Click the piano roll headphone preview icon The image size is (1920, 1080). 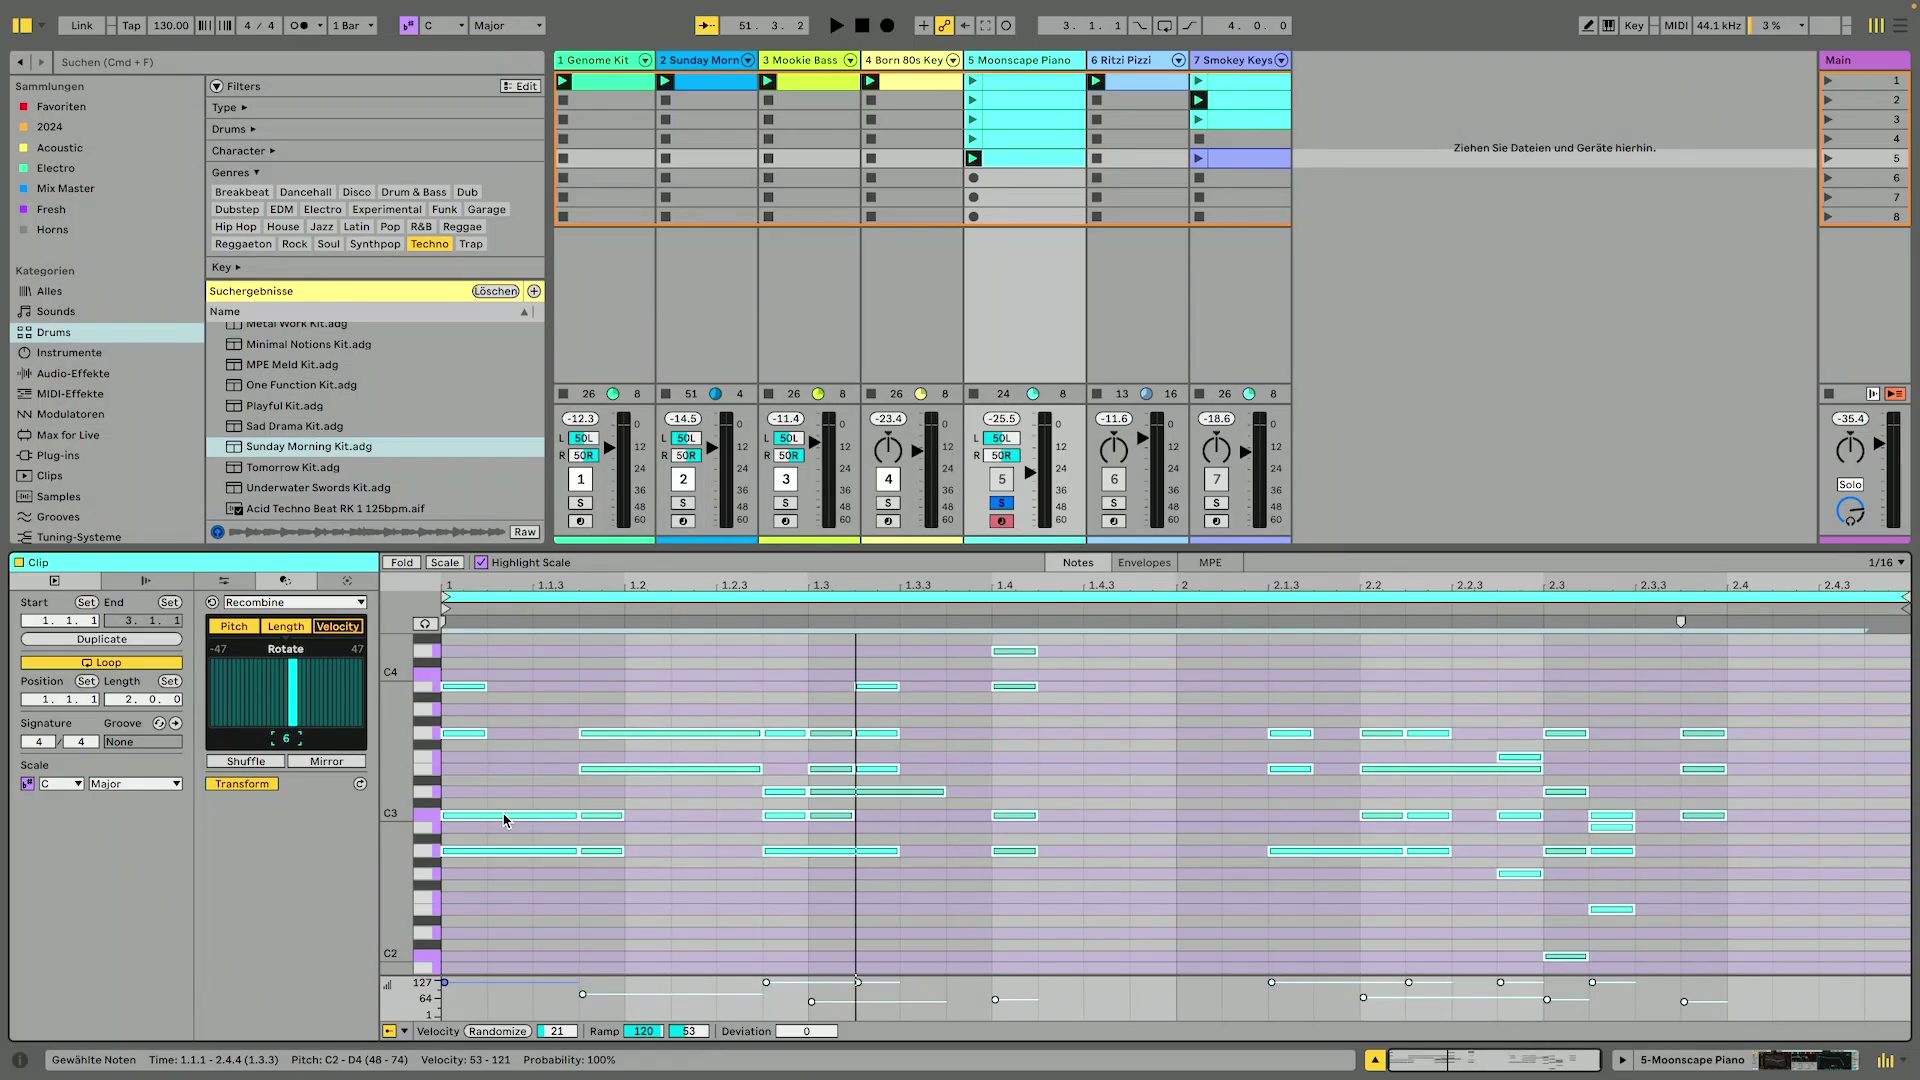click(x=425, y=624)
